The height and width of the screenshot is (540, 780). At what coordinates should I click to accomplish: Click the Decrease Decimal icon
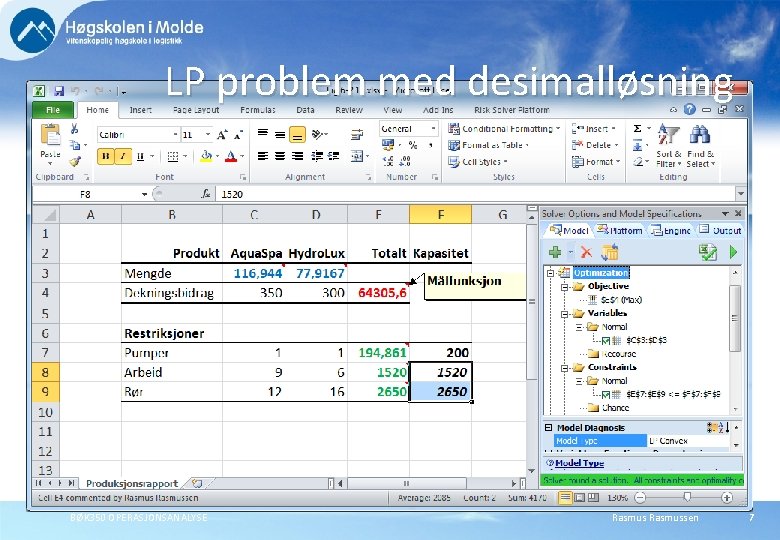click(x=405, y=161)
